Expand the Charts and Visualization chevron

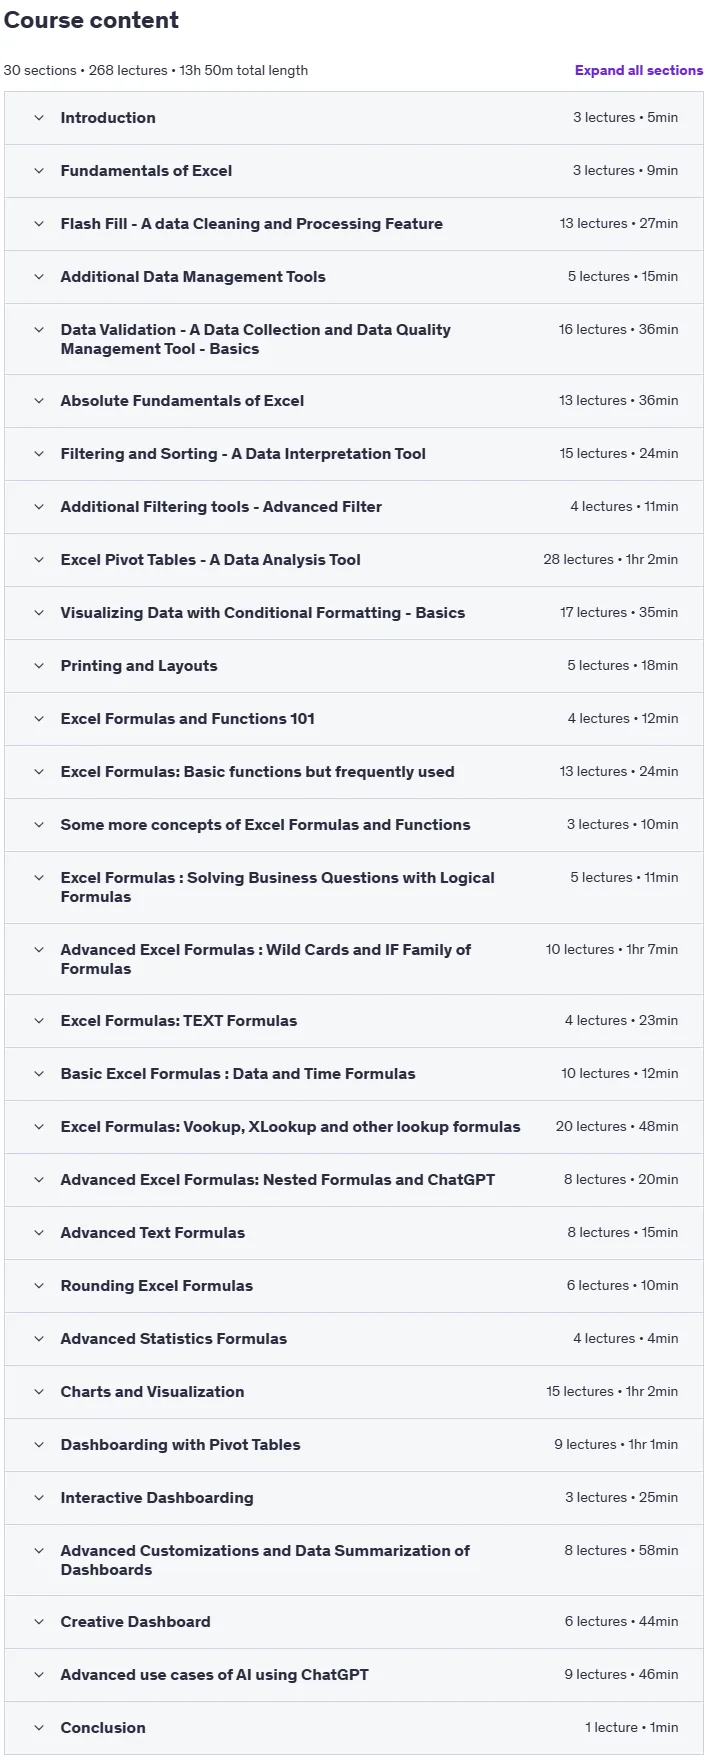coord(39,1392)
